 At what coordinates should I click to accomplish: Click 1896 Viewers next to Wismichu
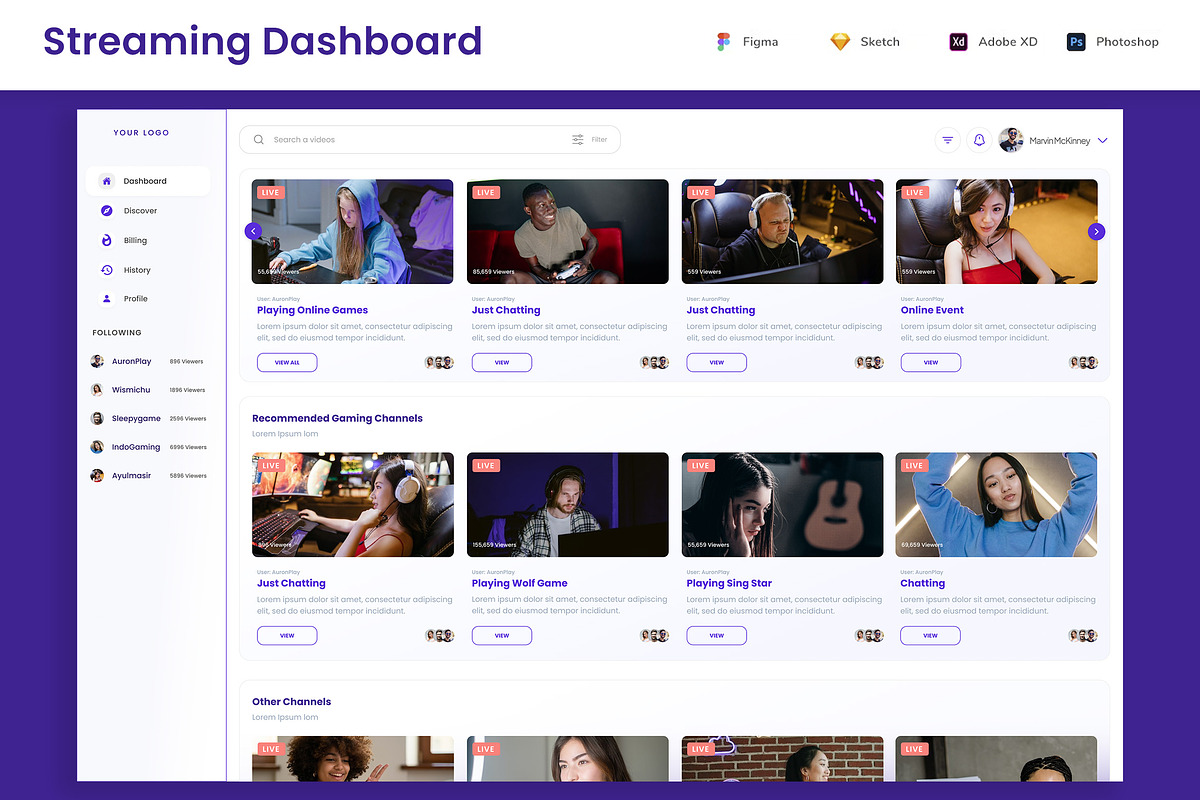[x=187, y=390]
